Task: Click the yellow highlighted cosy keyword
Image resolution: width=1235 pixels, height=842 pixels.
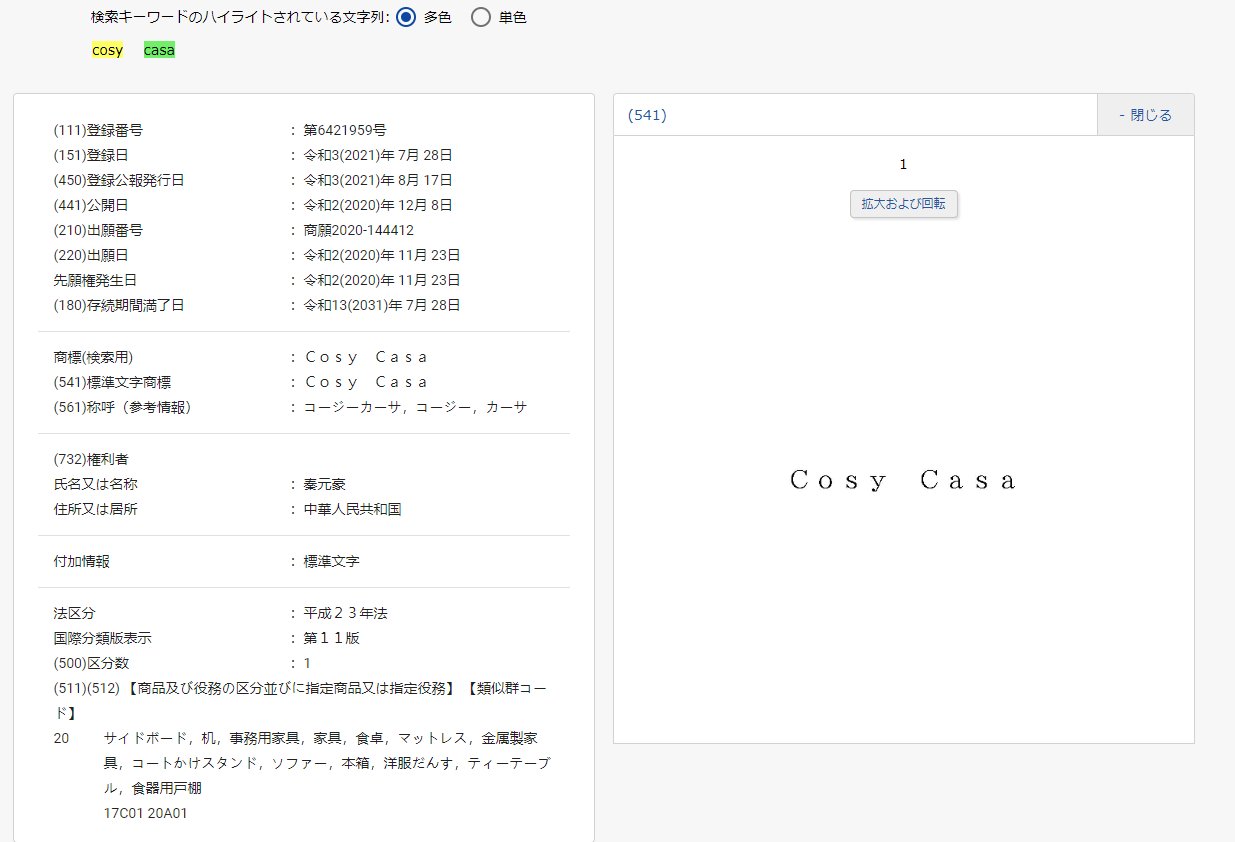Action: tap(107, 50)
